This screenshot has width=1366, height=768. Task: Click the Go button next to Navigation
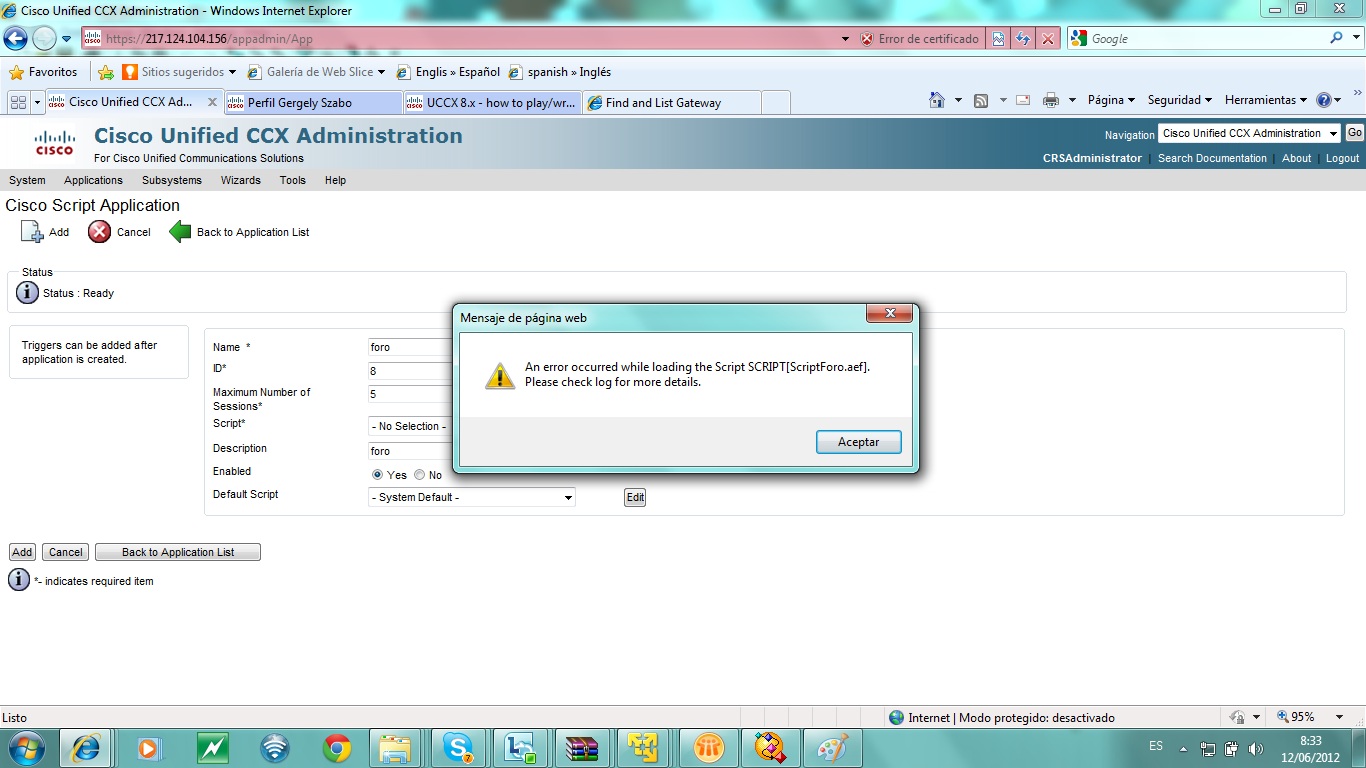coord(1354,133)
